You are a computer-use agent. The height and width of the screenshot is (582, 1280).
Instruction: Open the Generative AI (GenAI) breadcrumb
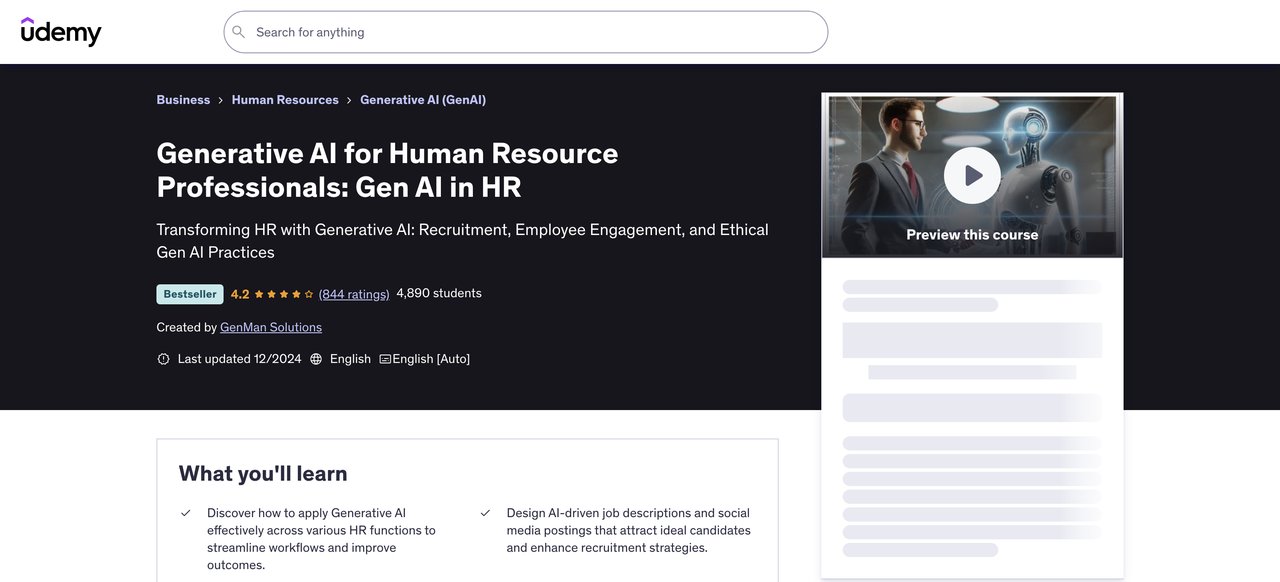(x=423, y=100)
